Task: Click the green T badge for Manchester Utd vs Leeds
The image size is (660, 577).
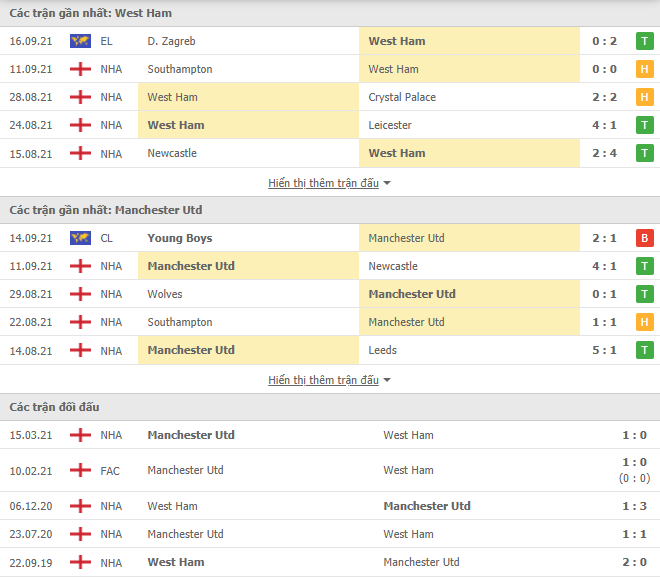Action: click(644, 350)
